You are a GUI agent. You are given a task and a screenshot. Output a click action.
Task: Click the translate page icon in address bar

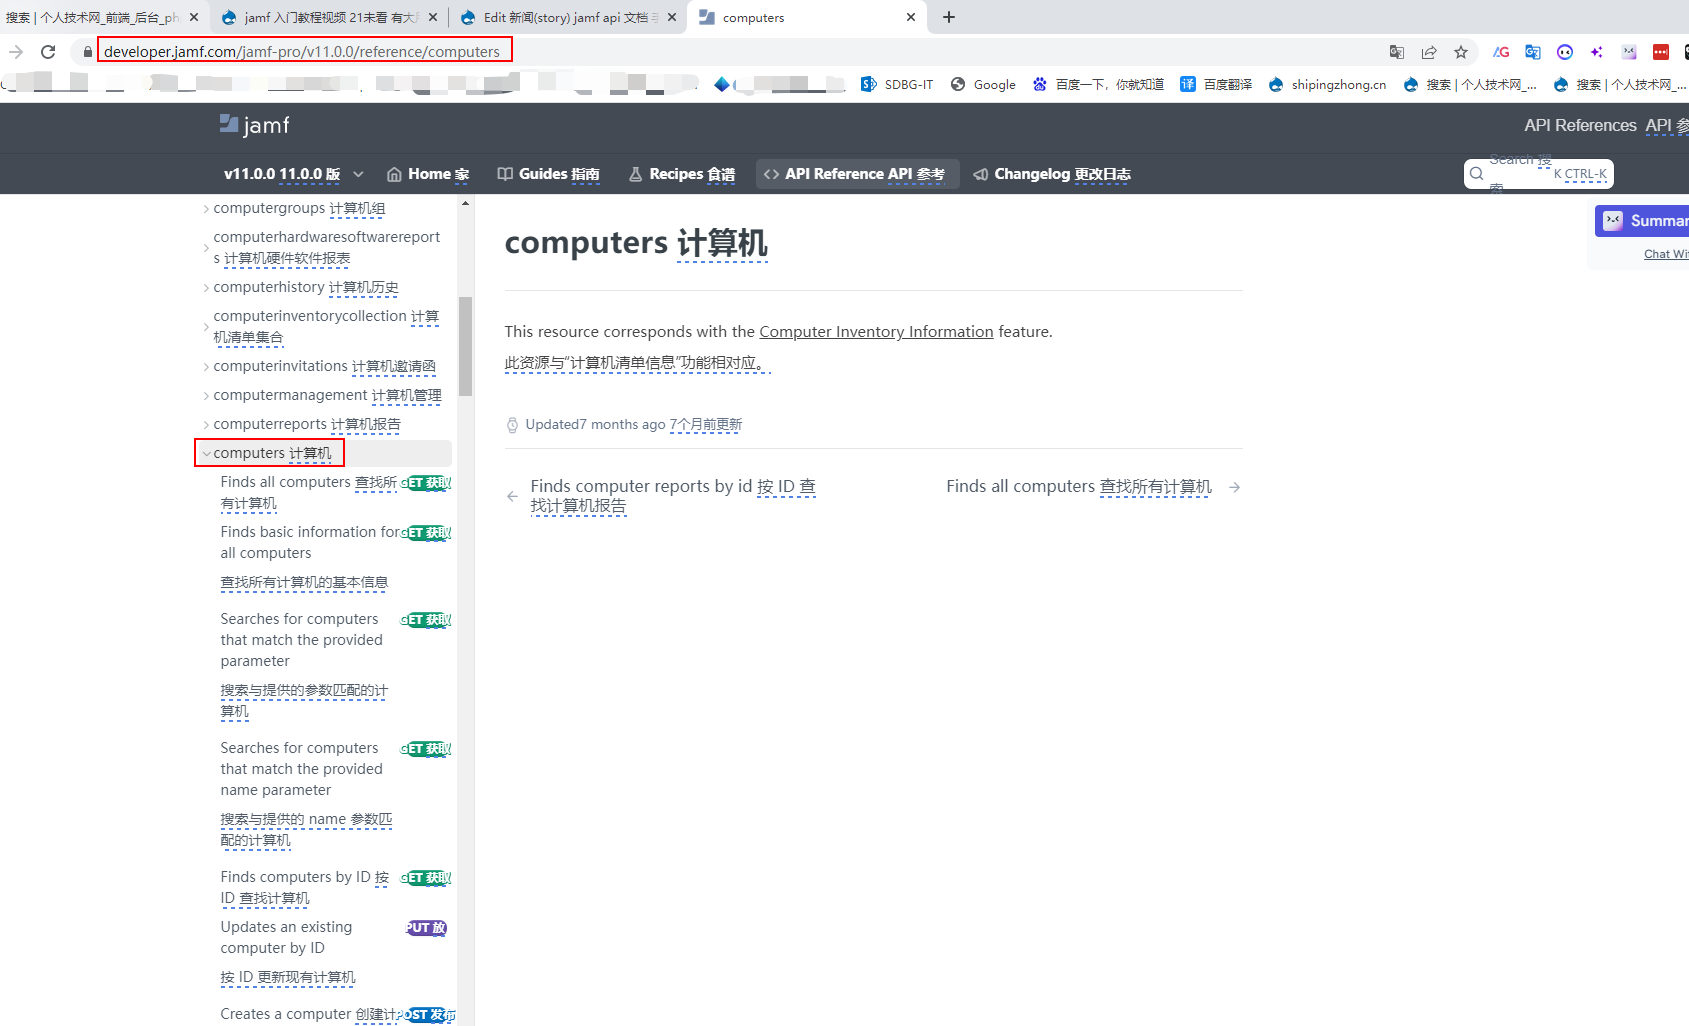pos(1397,52)
